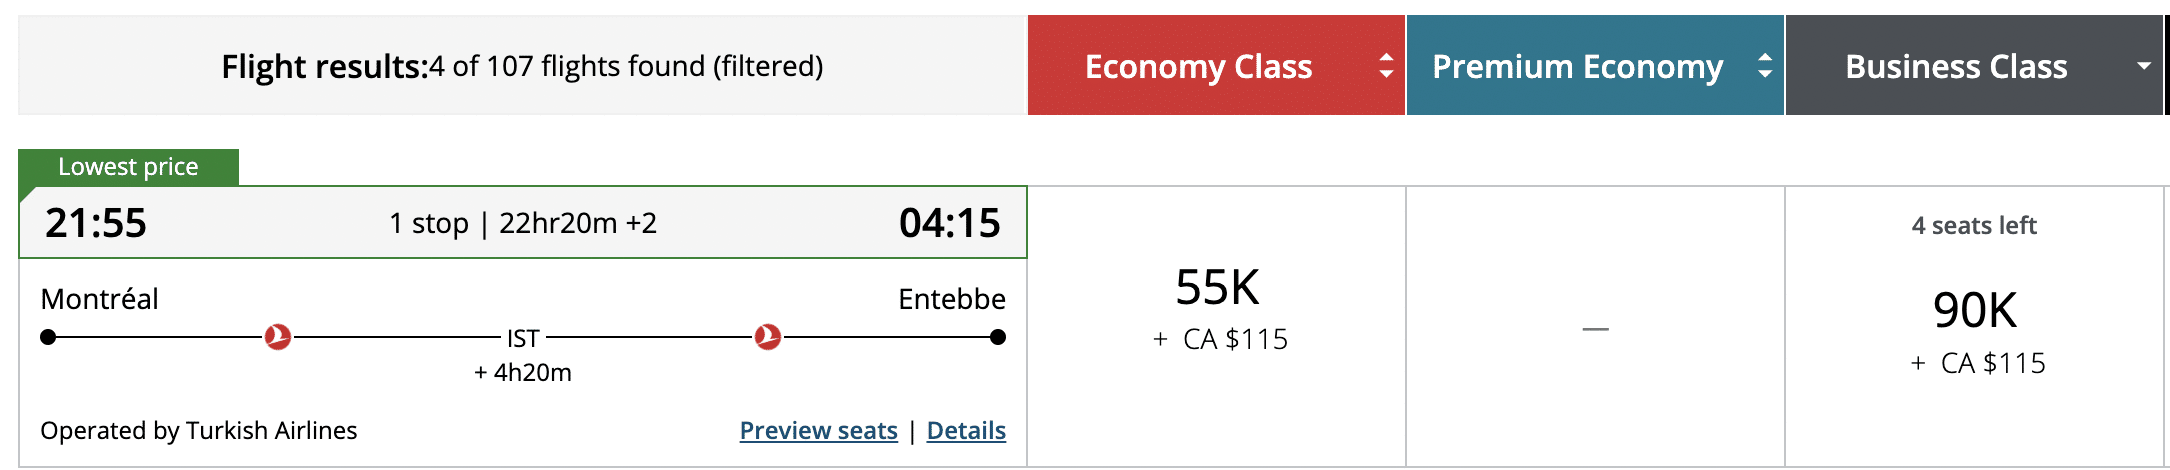Click sort arrows on Premium Economy header
This screenshot has height=470, width=2170.
[1765, 66]
